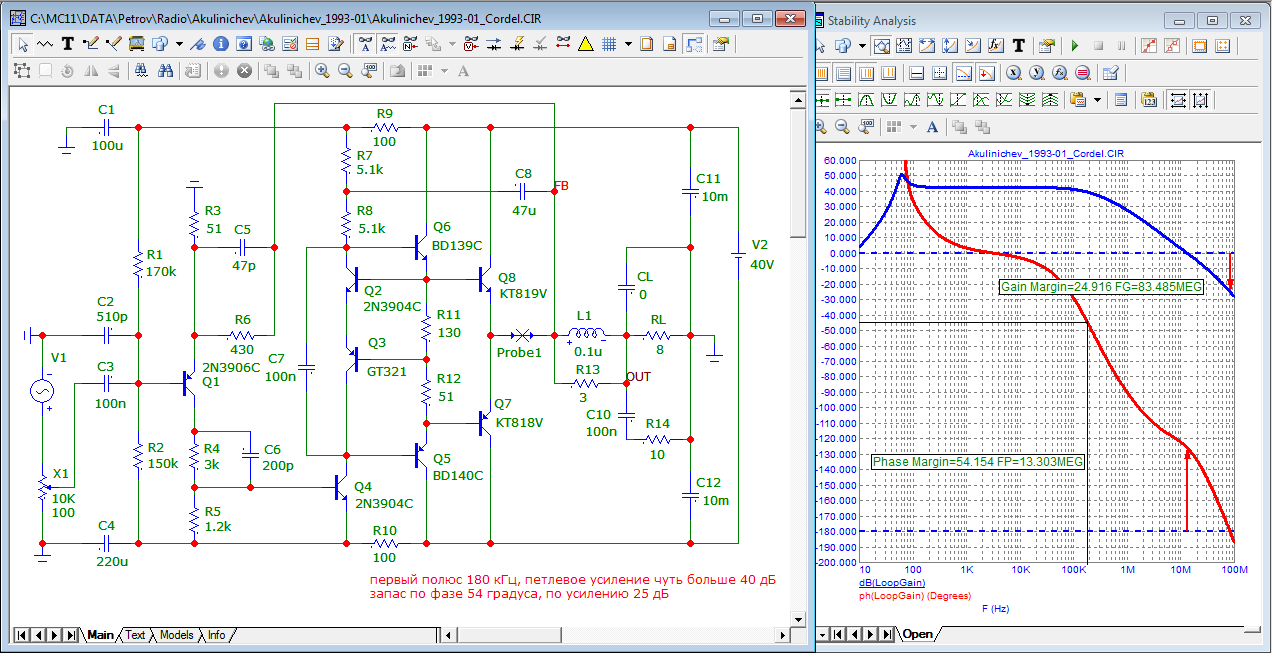Viewport: 1272px width, 653px height.
Task: Select the Text mode tool
Action: point(68,44)
